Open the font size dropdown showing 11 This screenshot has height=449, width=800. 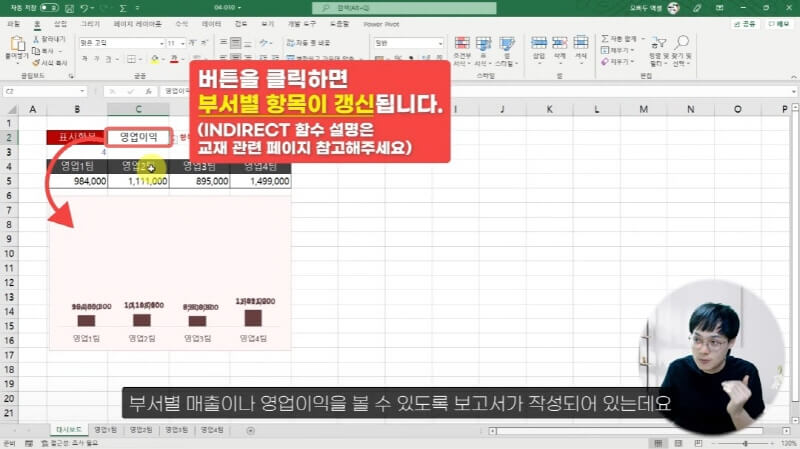(183, 43)
